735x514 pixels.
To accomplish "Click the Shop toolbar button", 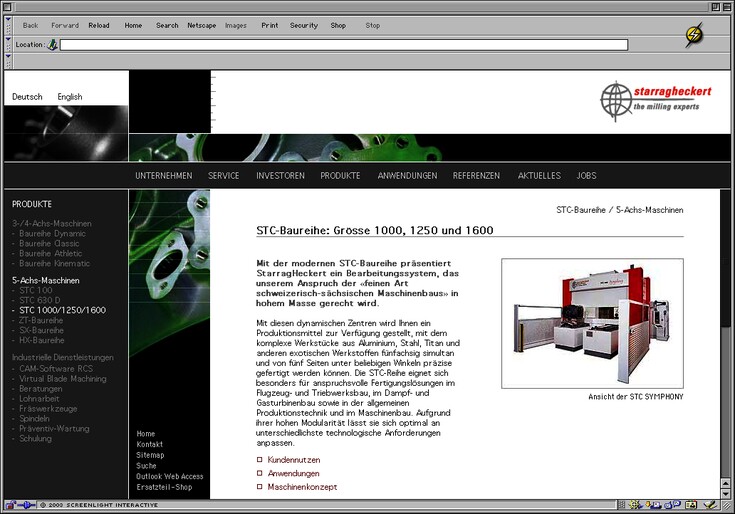I will click(338, 25).
